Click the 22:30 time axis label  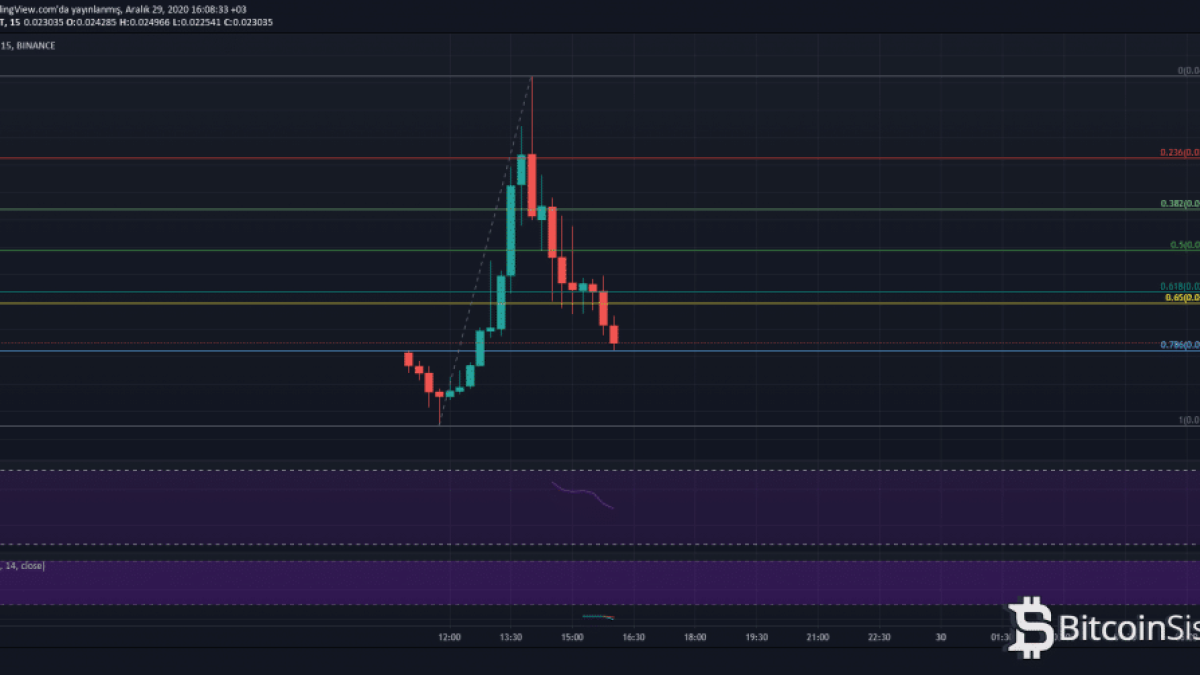click(879, 637)
